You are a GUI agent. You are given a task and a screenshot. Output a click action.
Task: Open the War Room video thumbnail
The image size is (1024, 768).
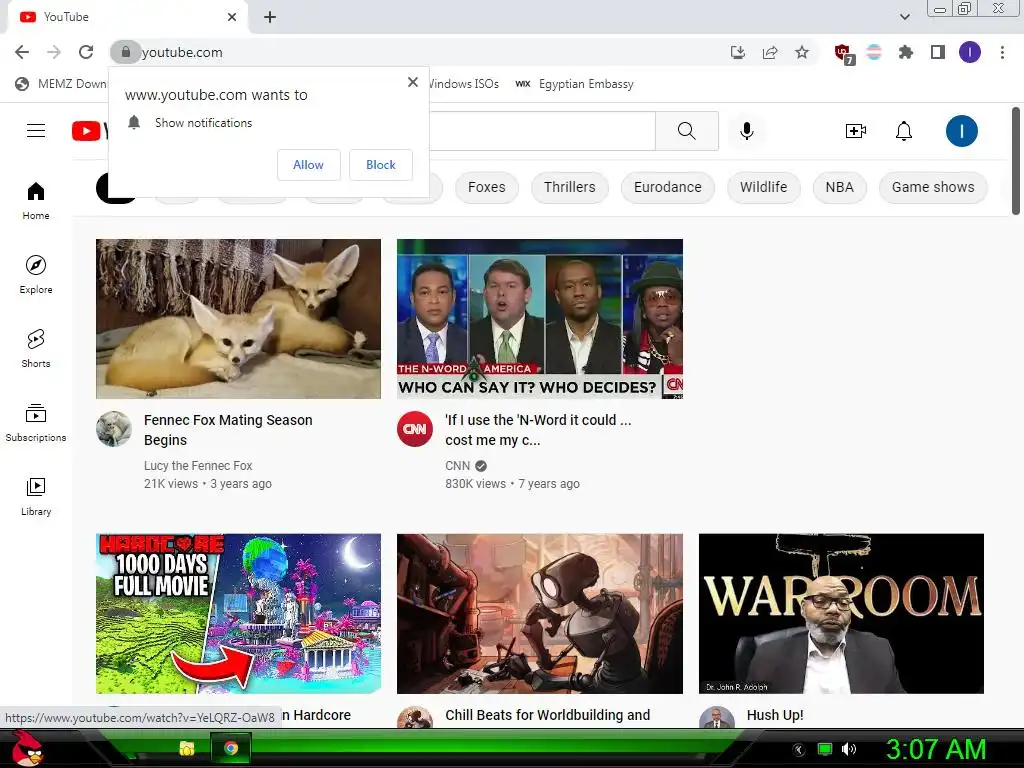[x=841, y=613]
